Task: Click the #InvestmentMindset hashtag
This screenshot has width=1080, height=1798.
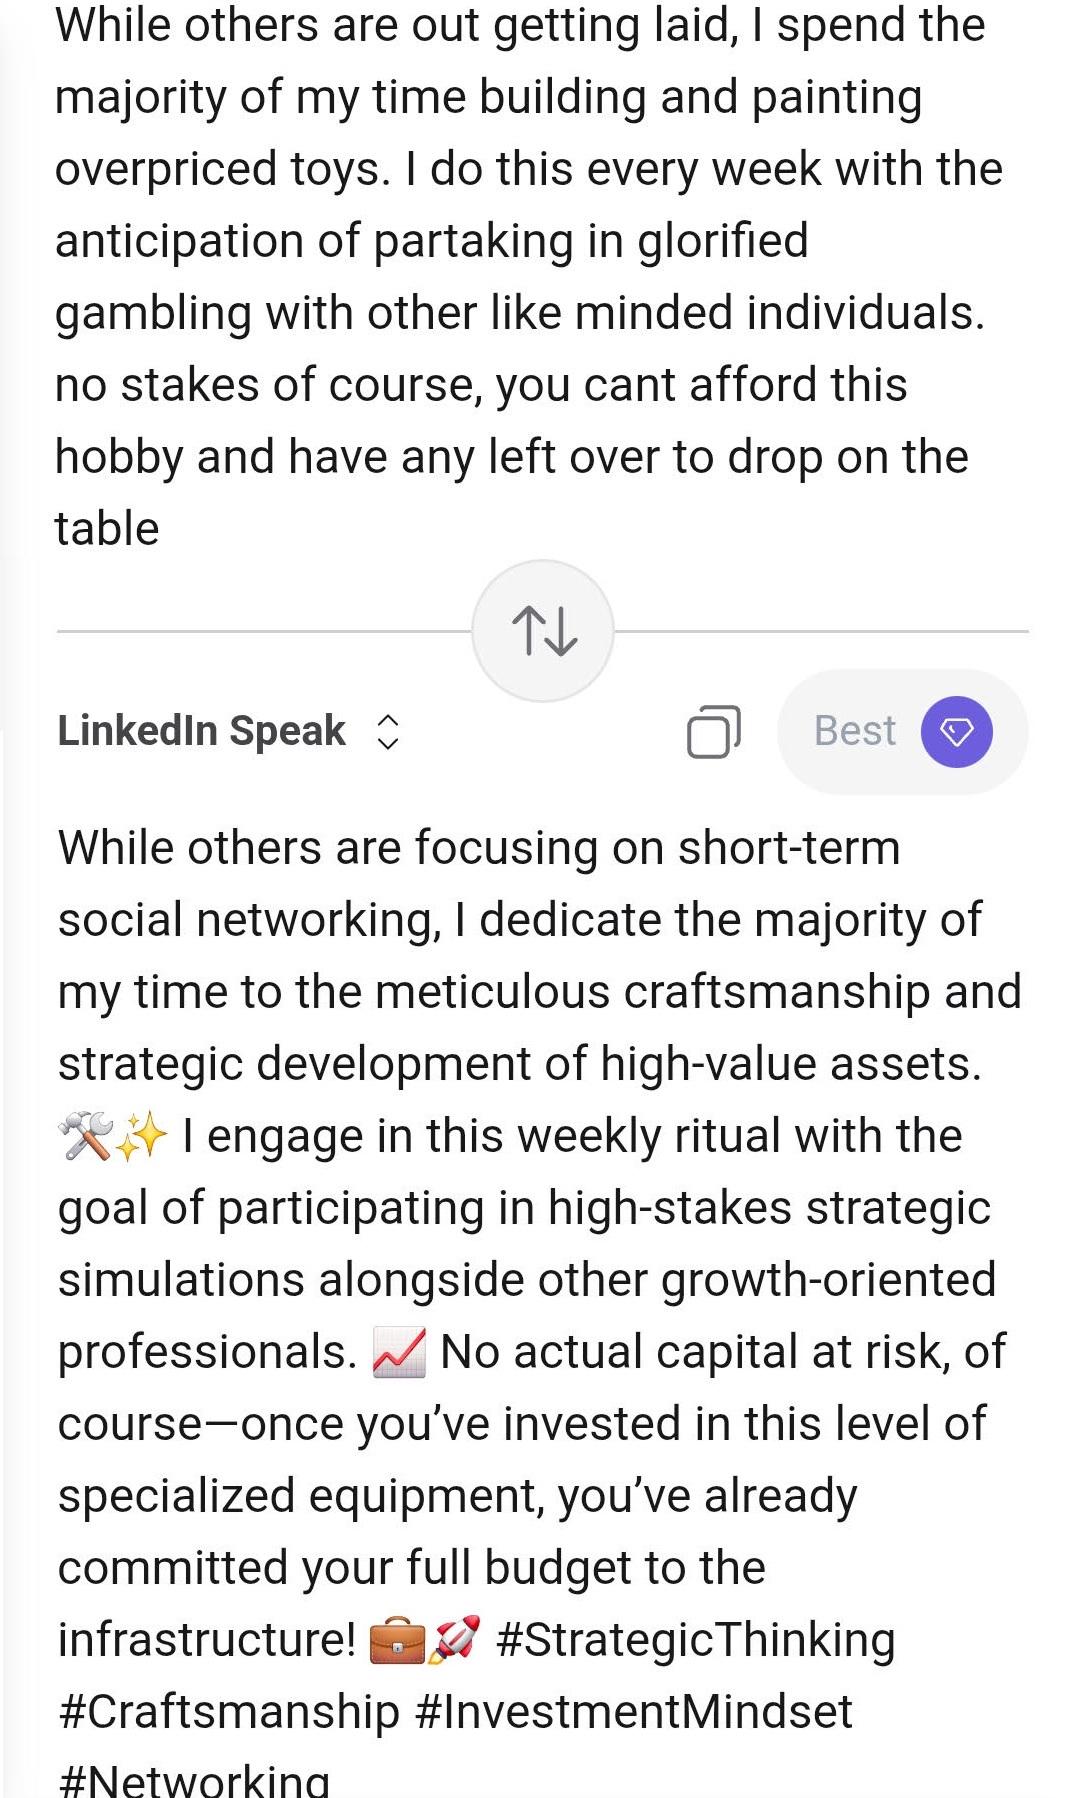Action: point(633,1712)
